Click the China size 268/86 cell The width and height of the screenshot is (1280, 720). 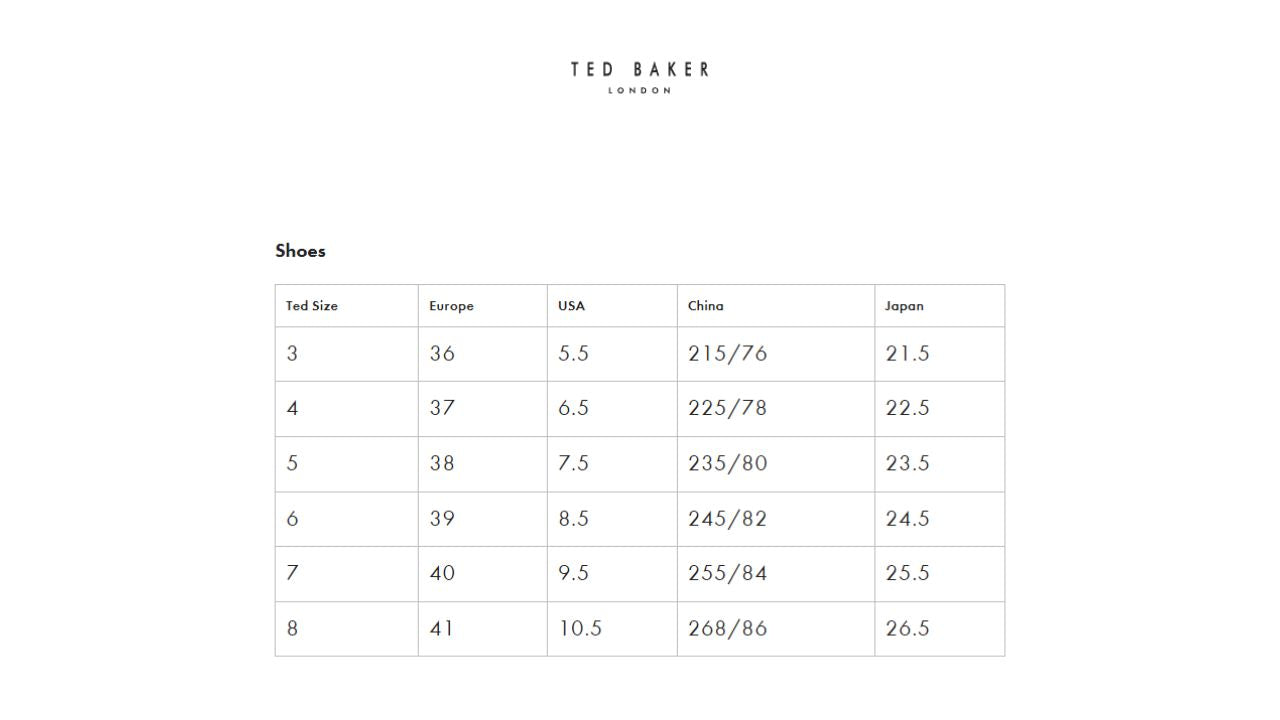[727, 628]
